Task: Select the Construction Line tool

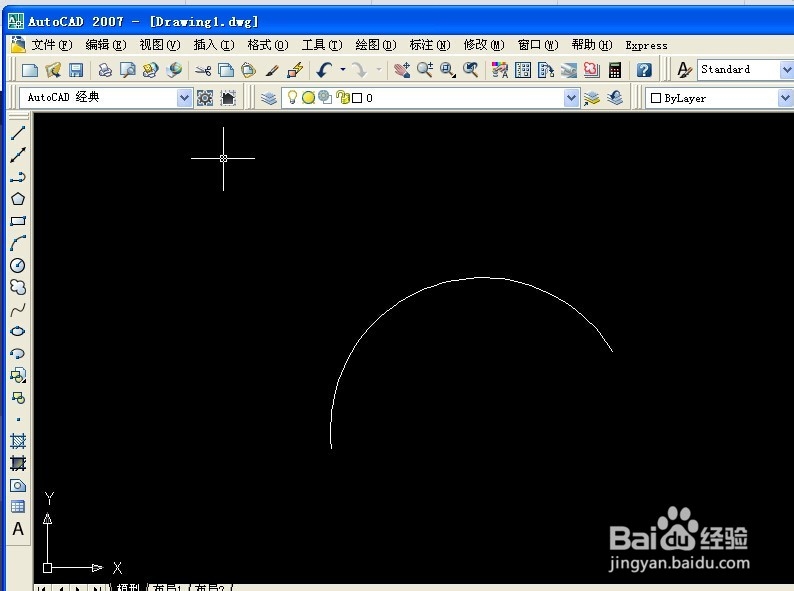Action: pyautogui.click(x=18, y=155)
